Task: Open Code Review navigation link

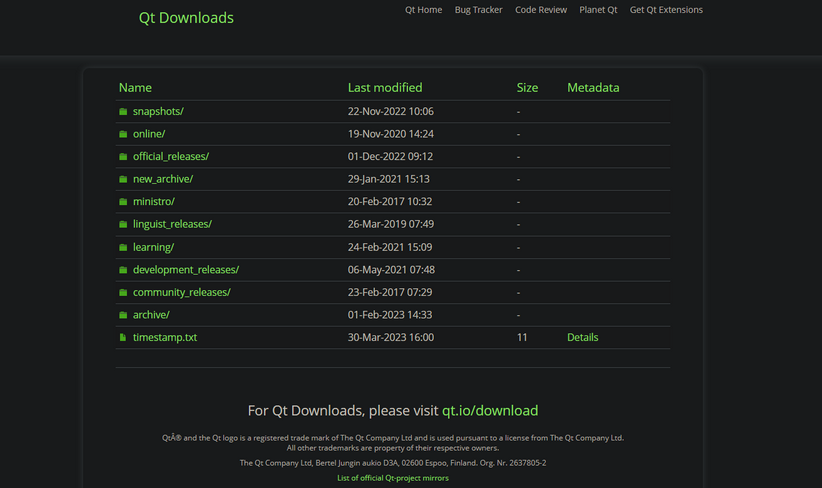Action: tap(540, 9)
